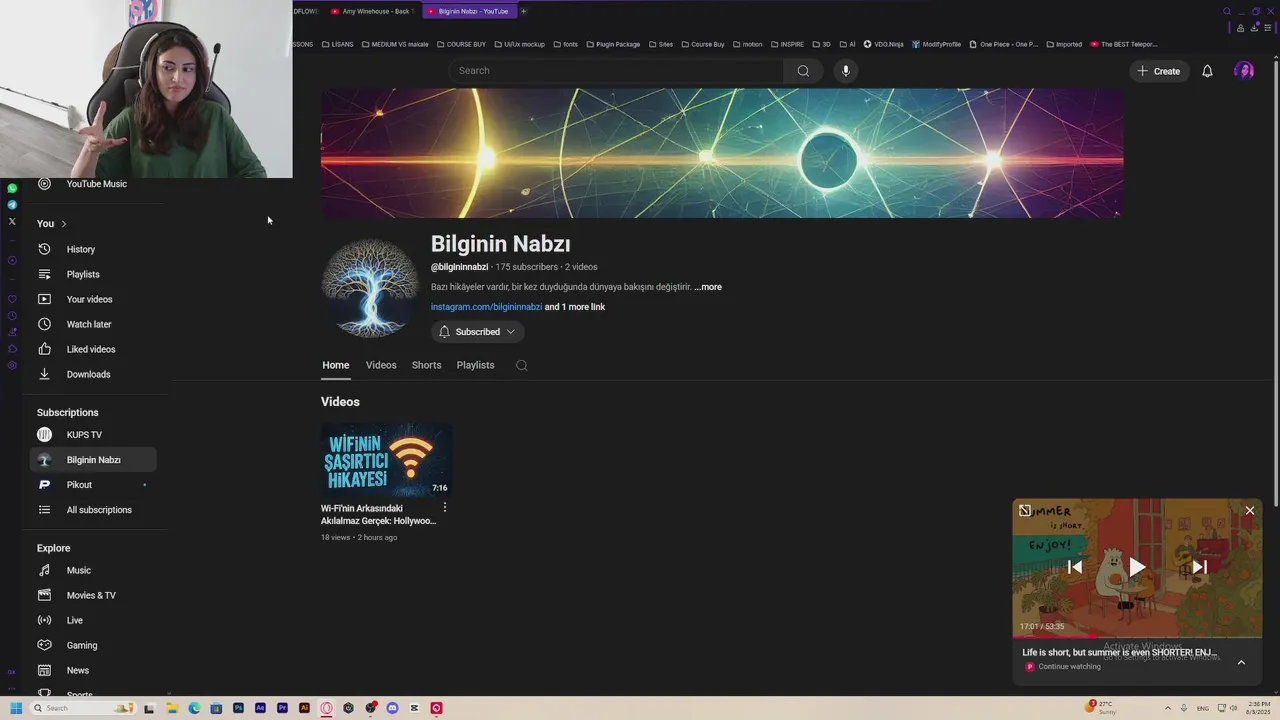Open Movies & TV under Explore
Screen dimensions: 1280x720
(x=92, y=595)
